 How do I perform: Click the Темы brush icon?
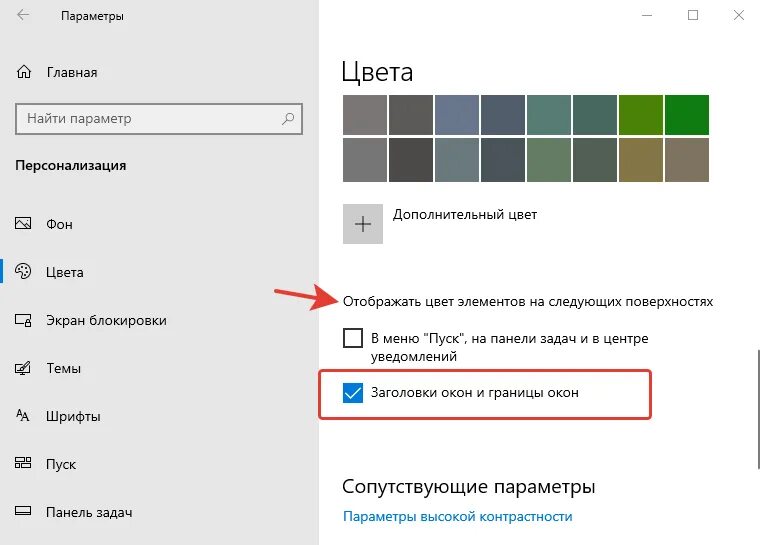[23, 368]
